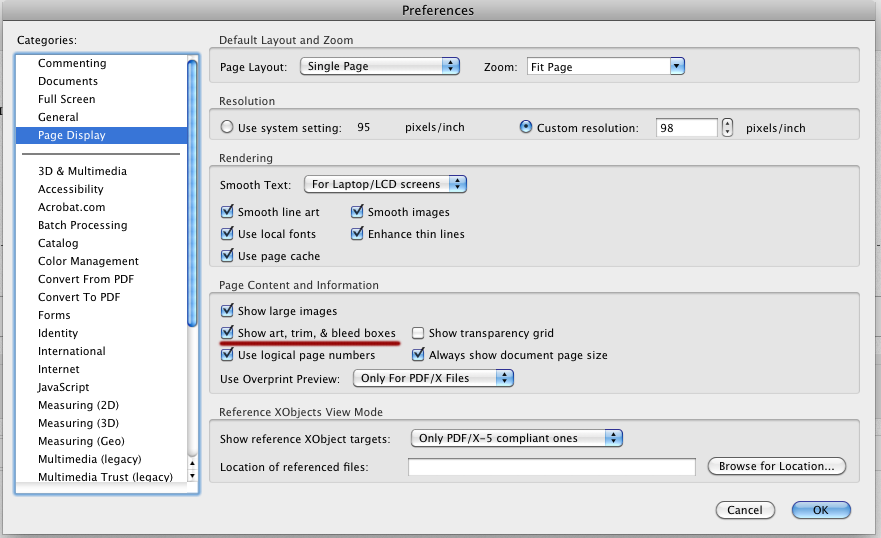Click the Location of referenced files field
The width and height of the screenshot is (881, 538).
[552, 467]
